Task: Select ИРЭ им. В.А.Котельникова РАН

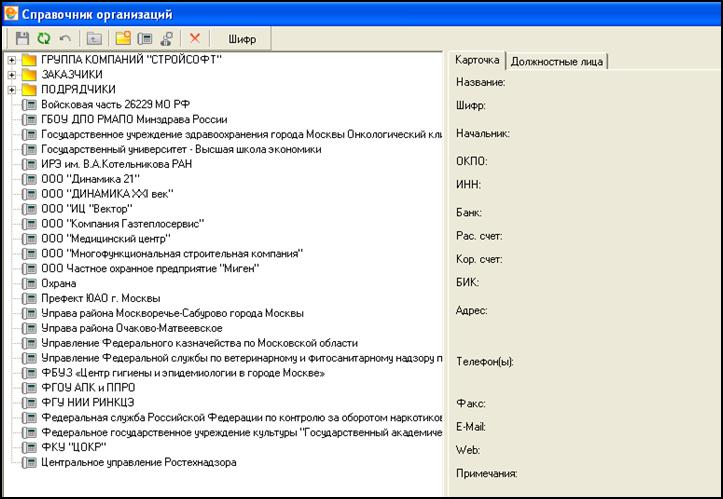Action: click(x=117, y=164)
